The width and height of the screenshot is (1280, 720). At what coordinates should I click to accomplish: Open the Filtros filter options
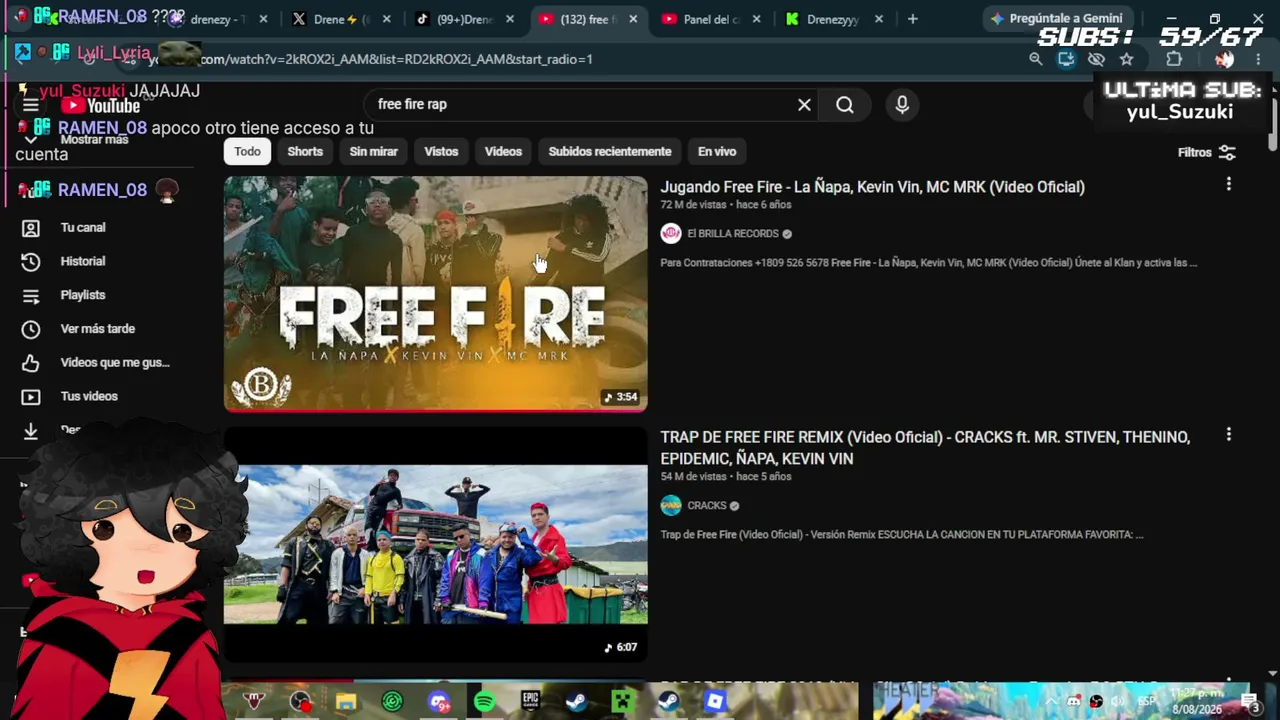1207,152
